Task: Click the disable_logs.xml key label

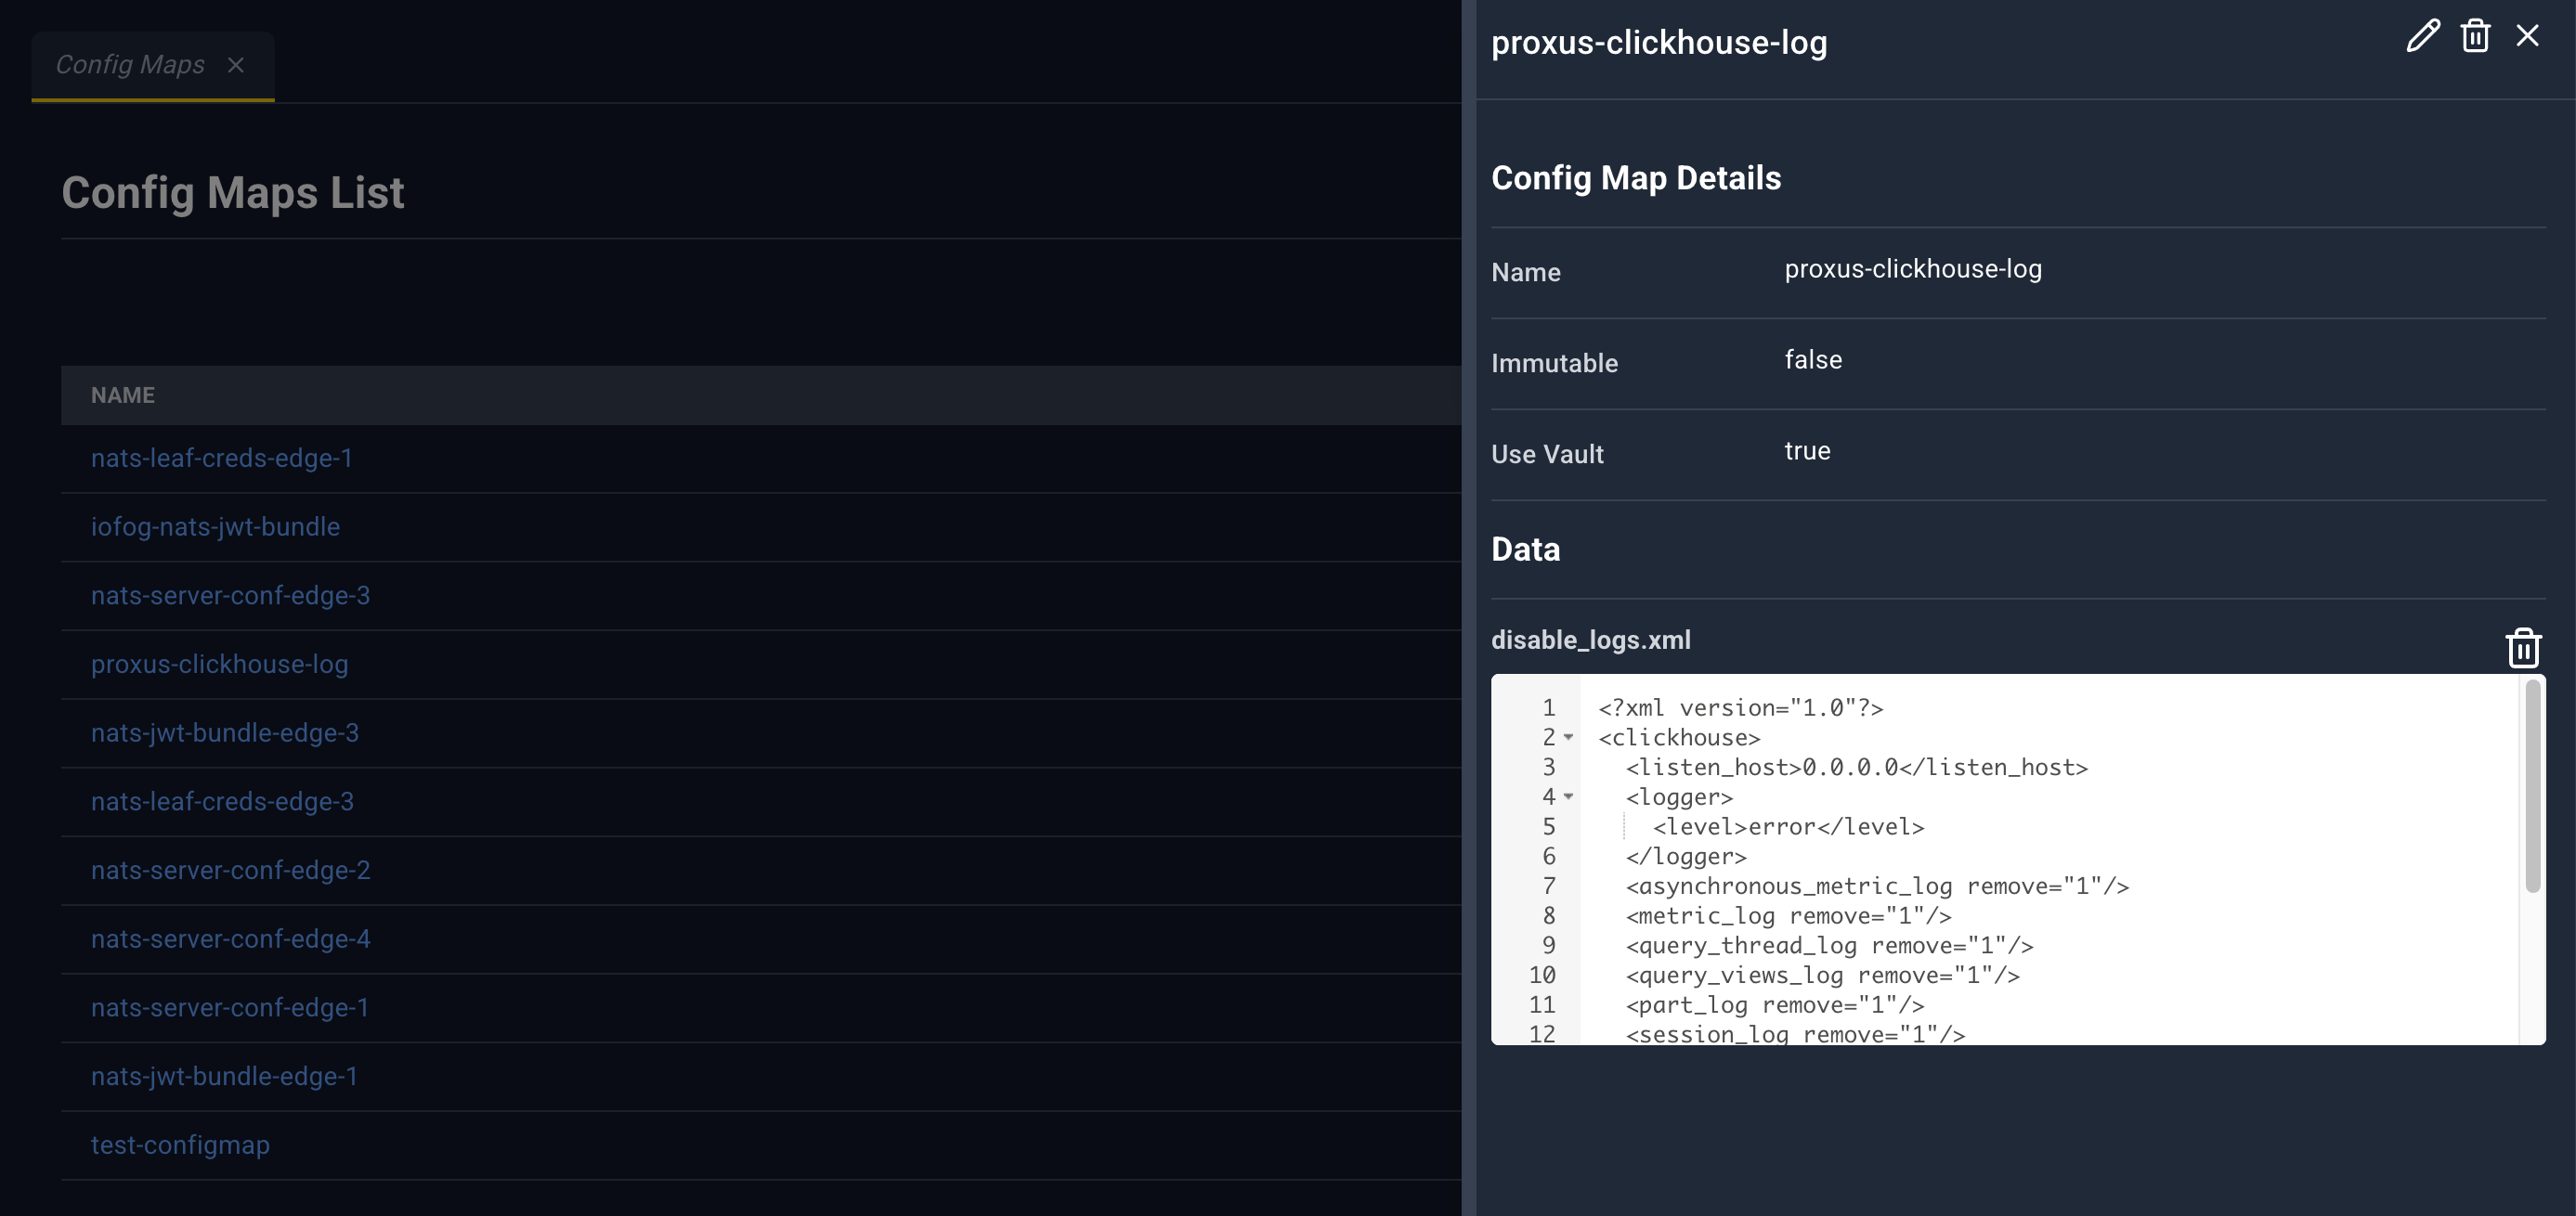Action: coord(1590,640)
